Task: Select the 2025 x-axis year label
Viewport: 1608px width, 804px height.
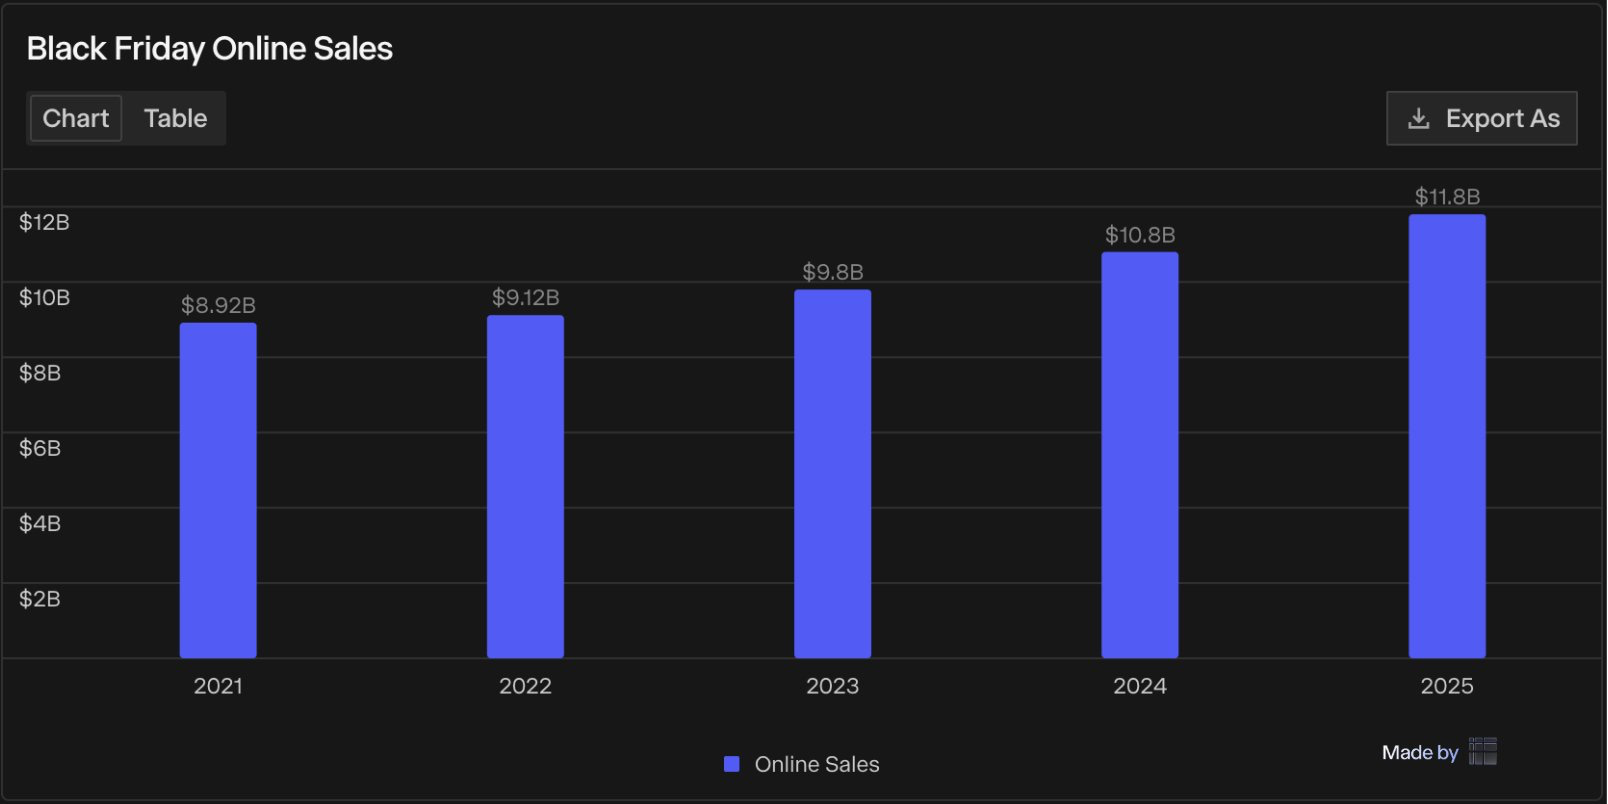Action: click(1446, 686)
